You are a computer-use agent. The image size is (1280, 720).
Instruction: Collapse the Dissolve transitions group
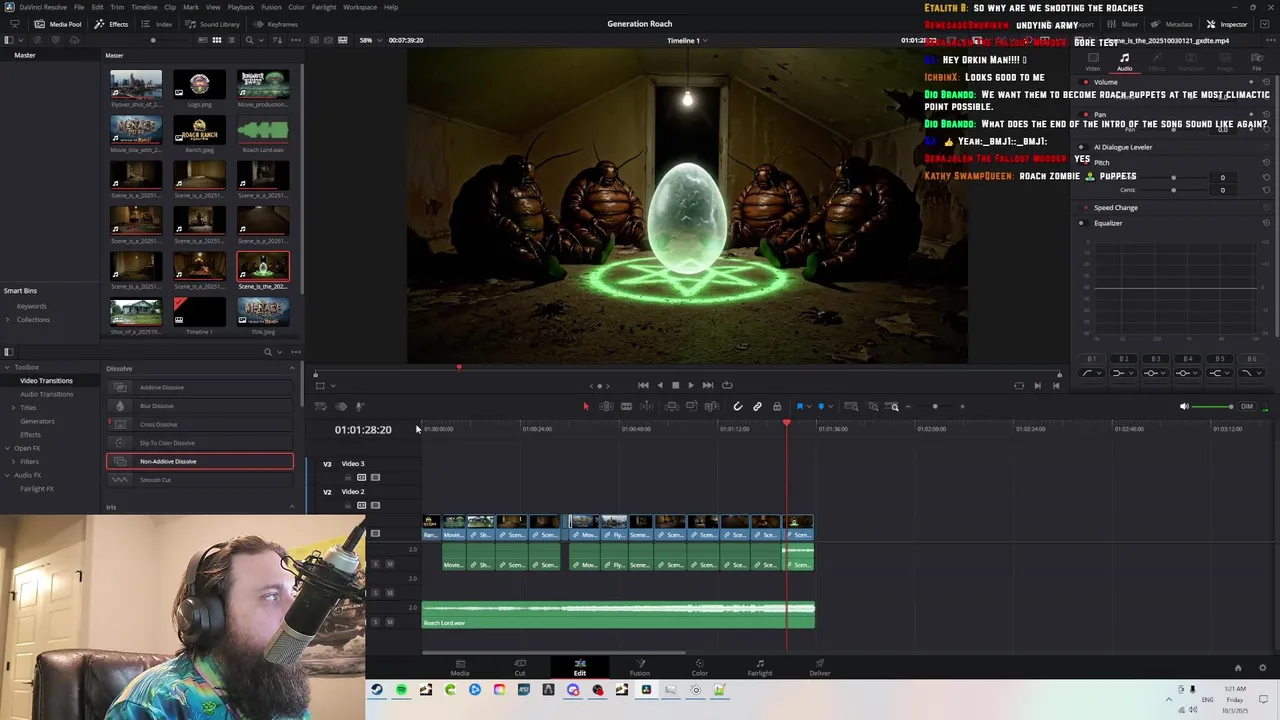(x=292, y=368)
